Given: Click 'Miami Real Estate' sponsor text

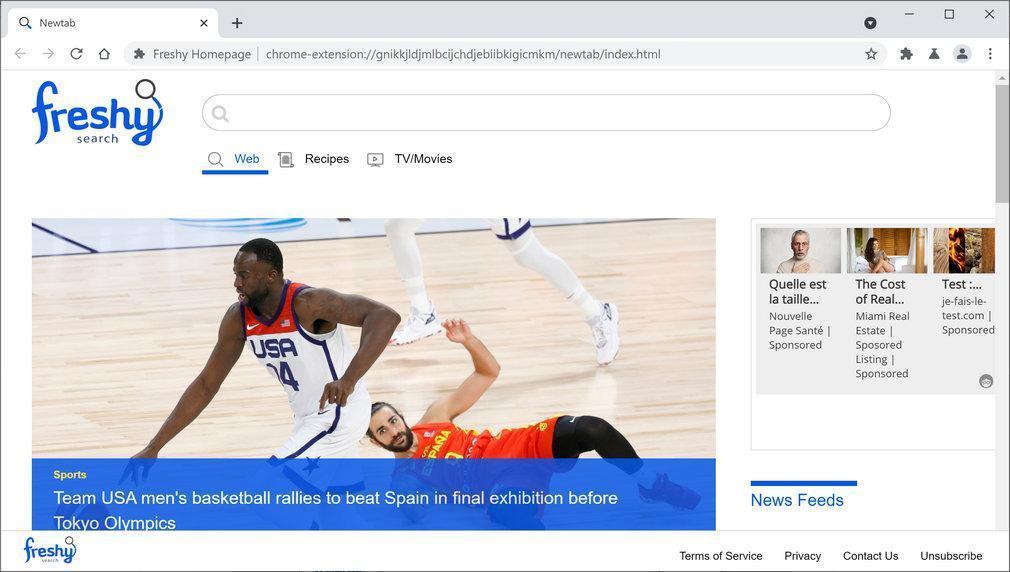Looking at the screenshot, I should pos(882,323).
